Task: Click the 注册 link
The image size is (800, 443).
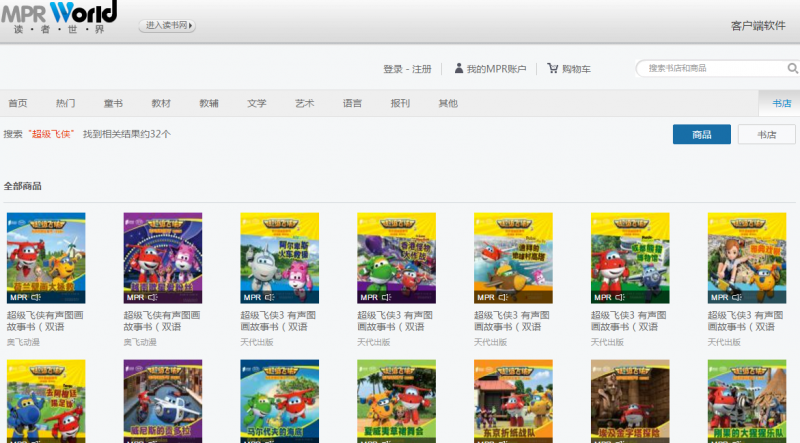Action: point(422,69)
